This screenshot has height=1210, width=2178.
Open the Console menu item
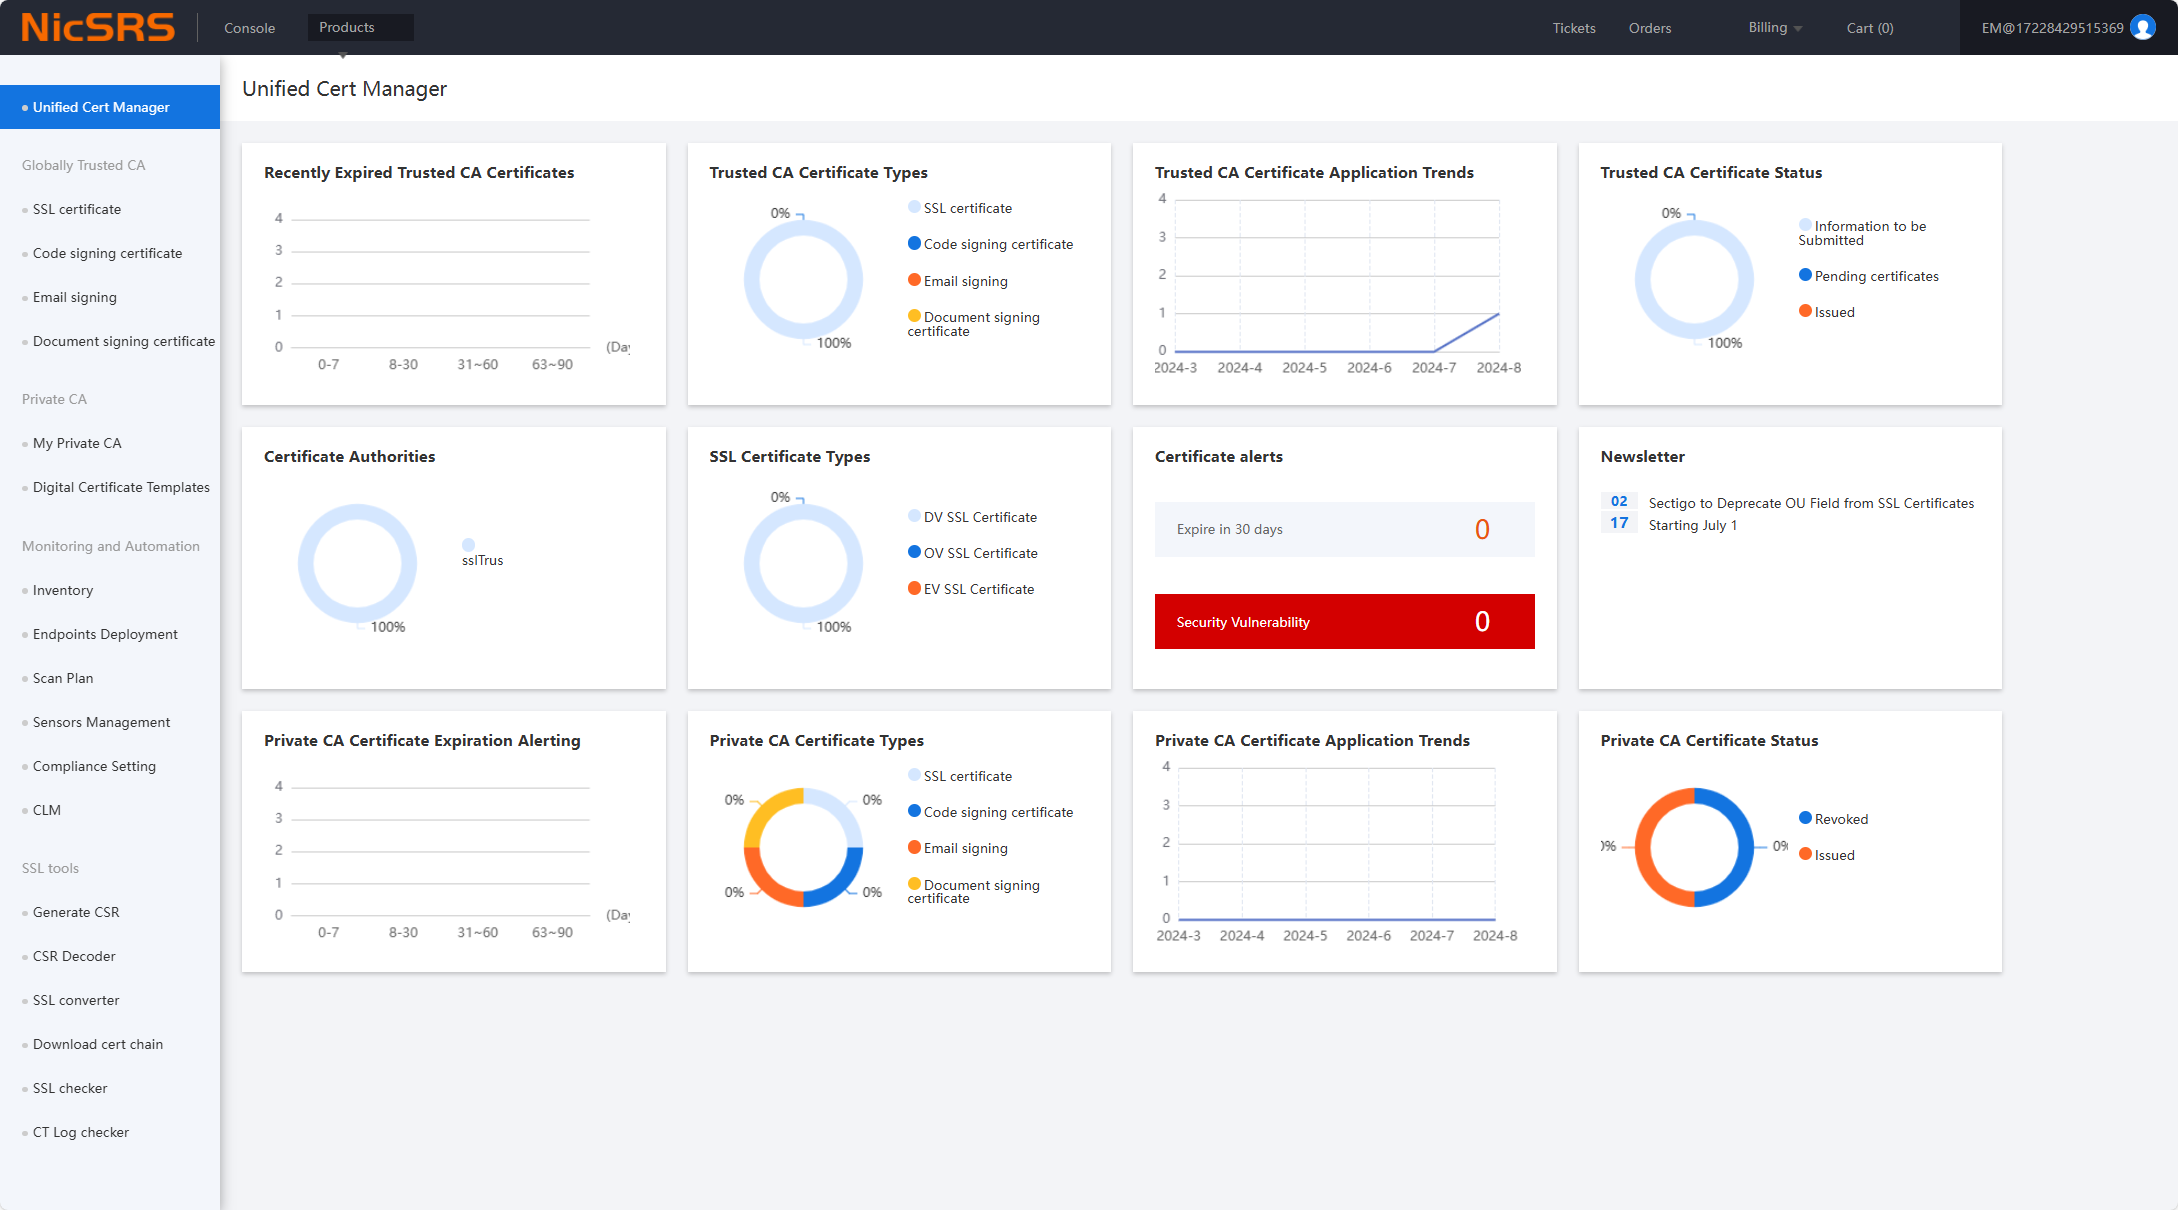pyautogui.click(x=249, y=28)
